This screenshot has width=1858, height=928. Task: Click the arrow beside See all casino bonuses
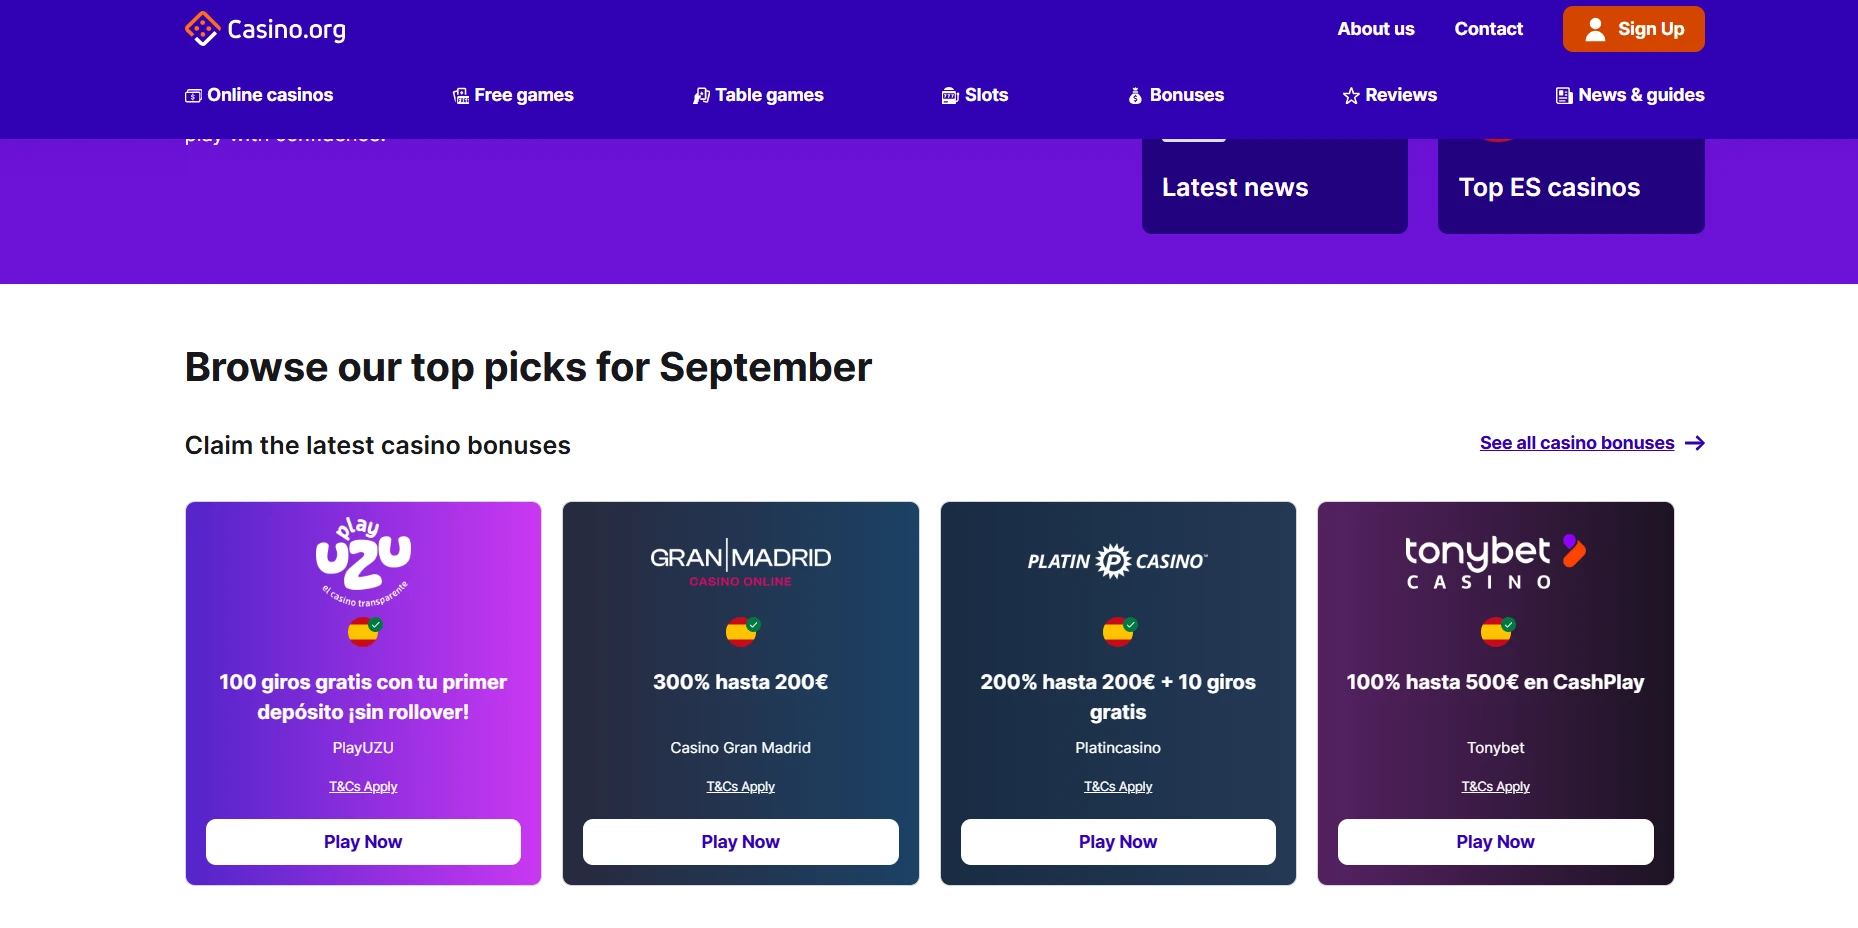tap(1695, 443)
